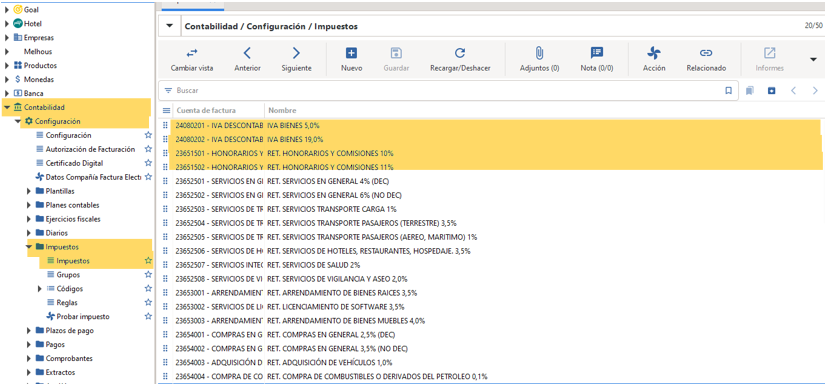Viewport: 827px width, 384px height.
Task: Expand the Ejercicios fiscales folder
Action: [x=29, y=219]
